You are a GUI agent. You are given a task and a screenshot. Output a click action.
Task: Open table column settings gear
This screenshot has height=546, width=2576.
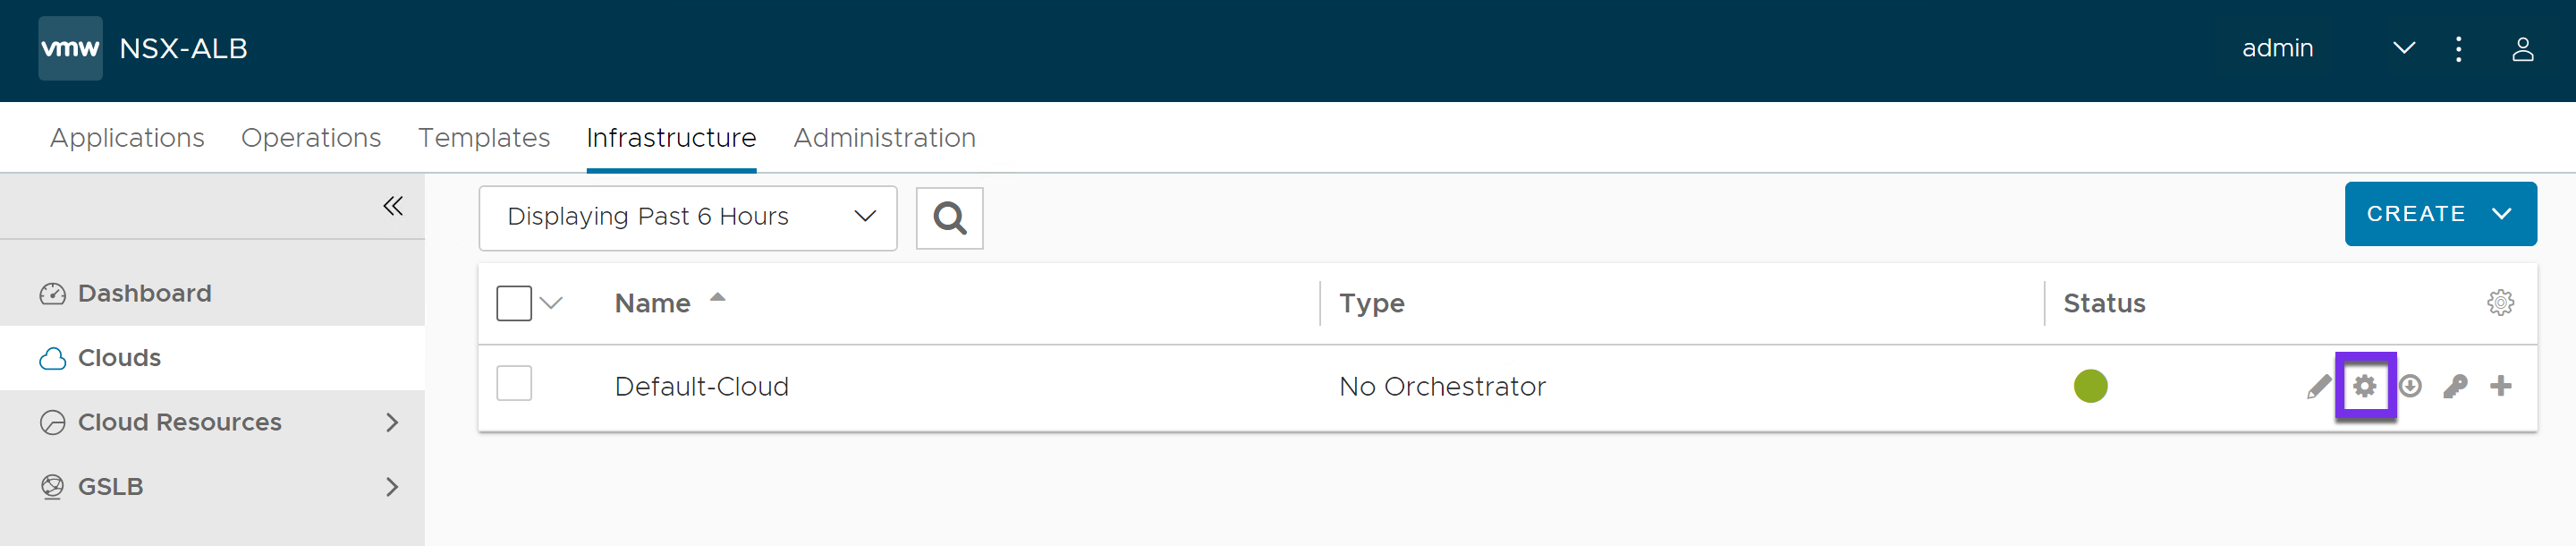click(x=2500, y=303)
